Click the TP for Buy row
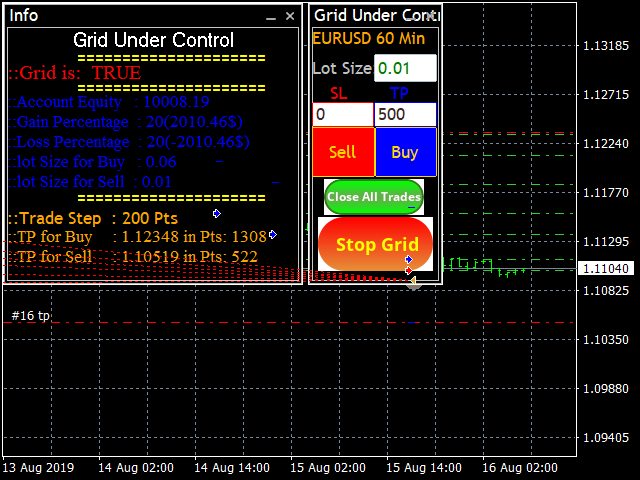Image resolution: width=640 pixels, height=480 pixels. (x=138, y=237)
